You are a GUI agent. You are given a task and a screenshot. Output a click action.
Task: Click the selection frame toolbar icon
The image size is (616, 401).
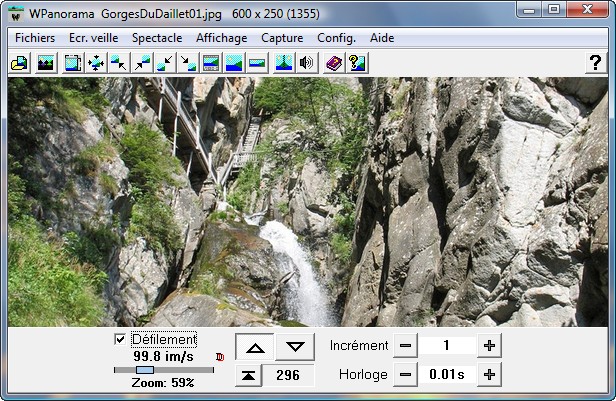(73, 63)
